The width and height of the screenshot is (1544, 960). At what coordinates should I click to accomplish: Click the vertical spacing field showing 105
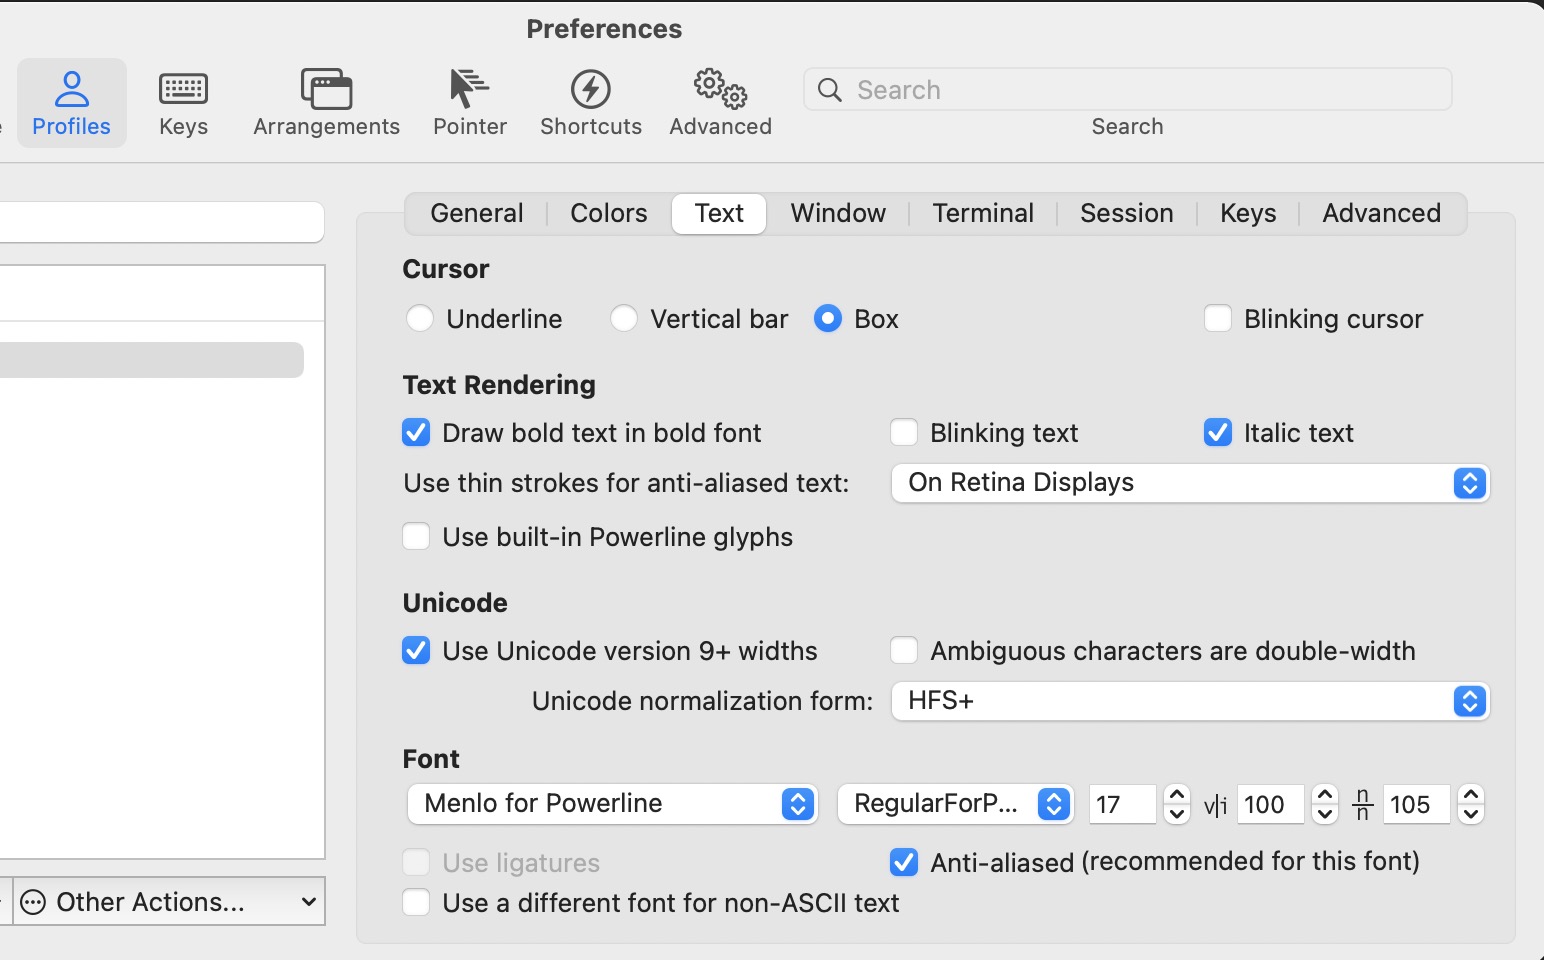[x=1416, y=804]
